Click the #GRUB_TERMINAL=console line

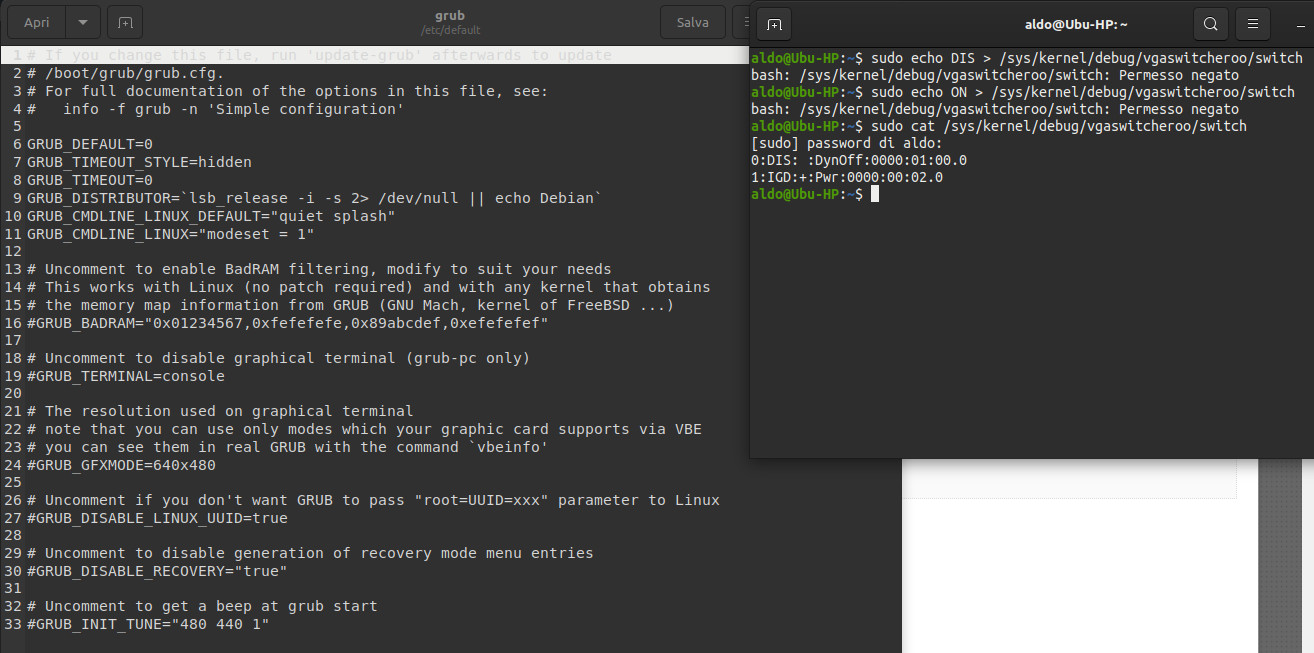tap(126, 376)
